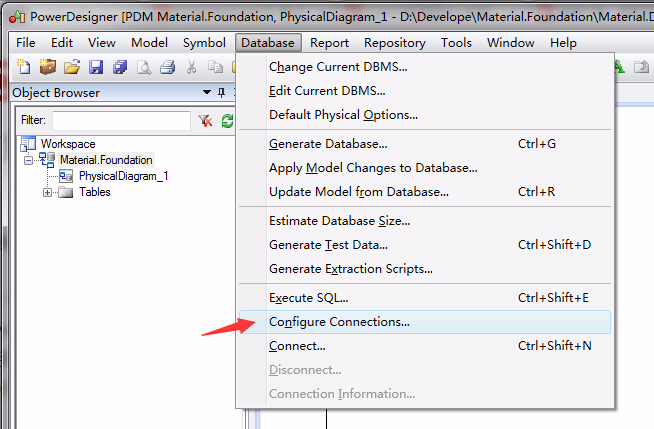The height and width of the screenshot is (429, 654).
Task: Select Generate Test Data entry
Action: click(x=425, y=245)
